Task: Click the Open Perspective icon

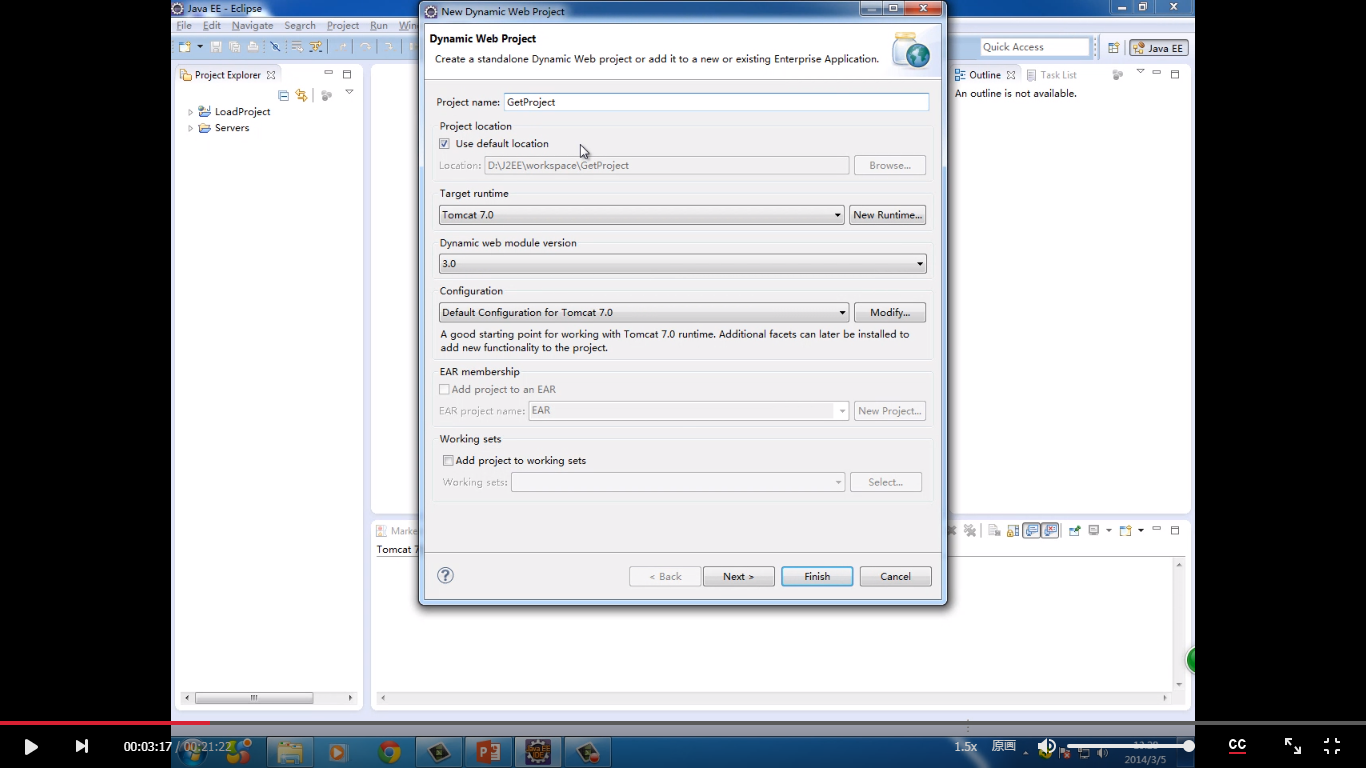Action: coord(1113,47)
